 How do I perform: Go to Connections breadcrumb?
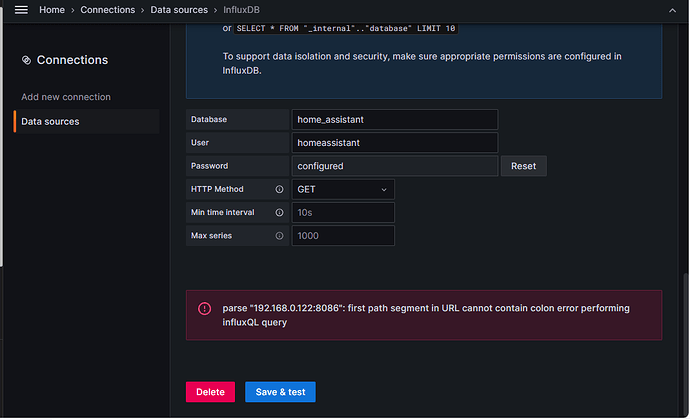(107, 10)
